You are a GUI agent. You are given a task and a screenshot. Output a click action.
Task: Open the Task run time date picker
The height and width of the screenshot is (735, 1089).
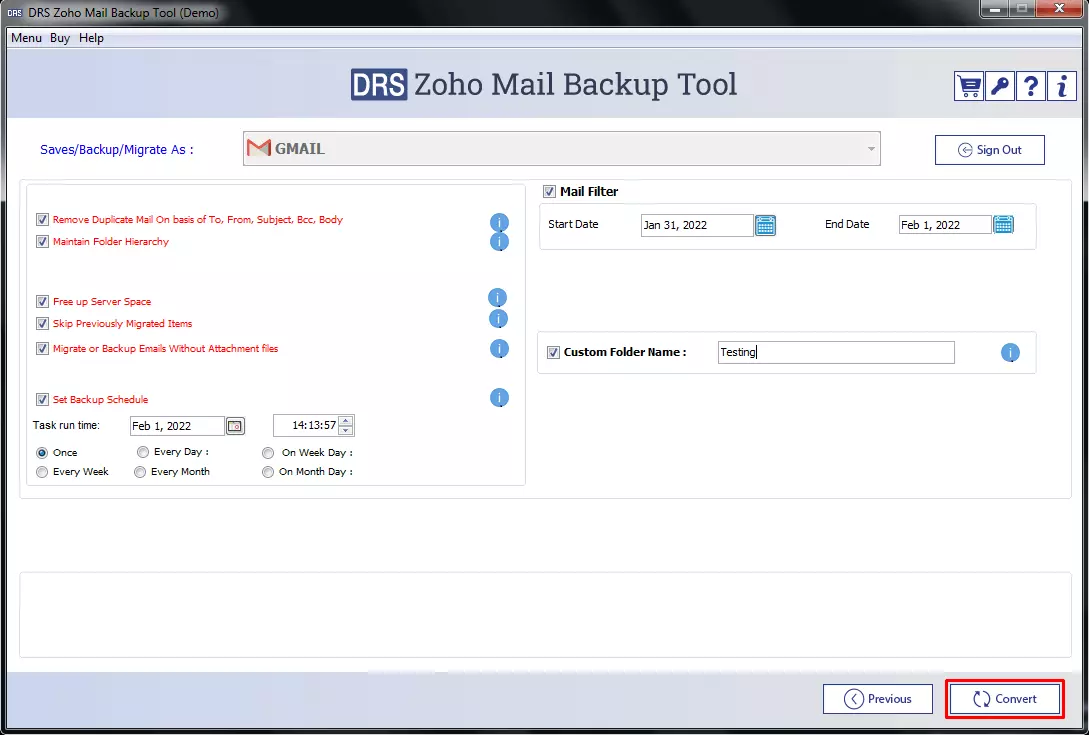[x=235, y=426]
